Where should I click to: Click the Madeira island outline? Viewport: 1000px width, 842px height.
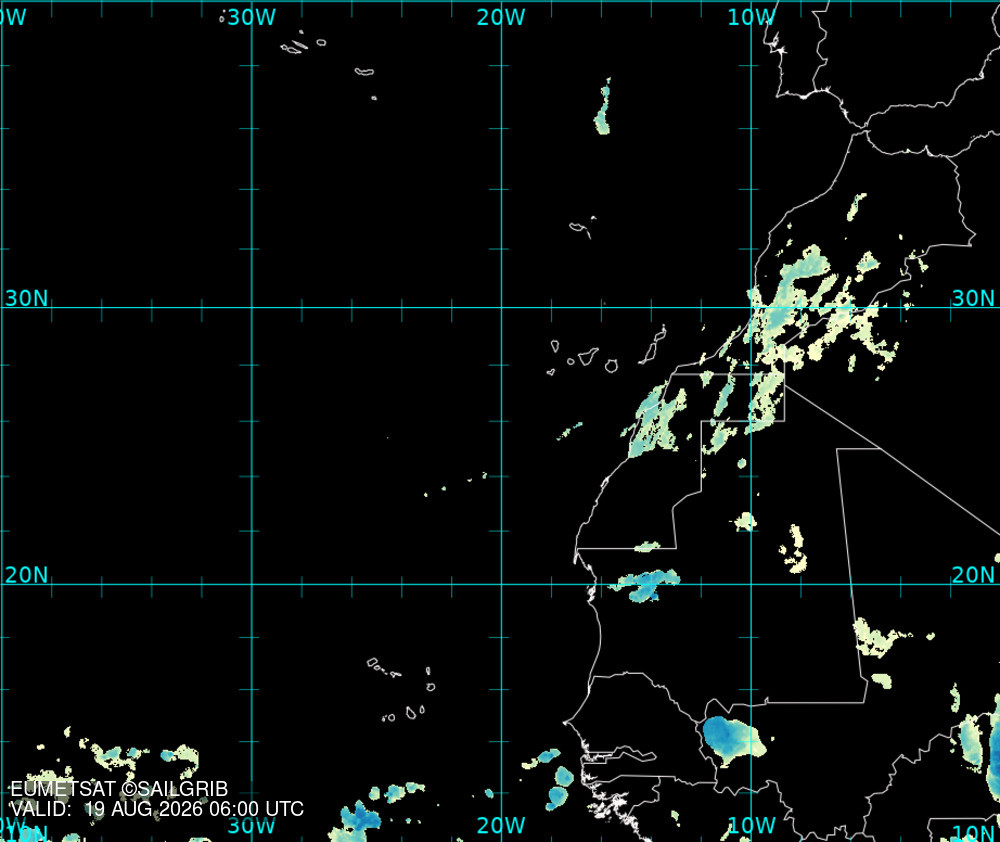point(582,227)
